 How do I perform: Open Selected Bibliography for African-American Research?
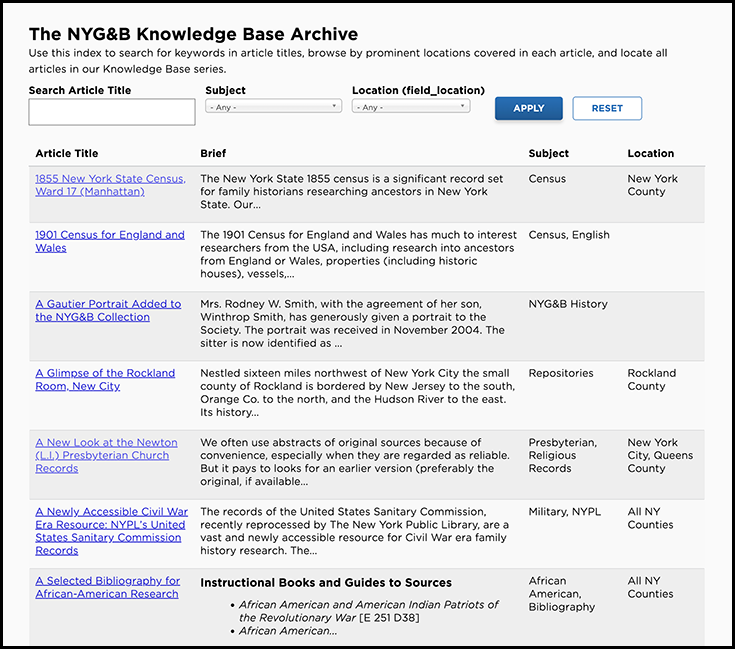107,587
